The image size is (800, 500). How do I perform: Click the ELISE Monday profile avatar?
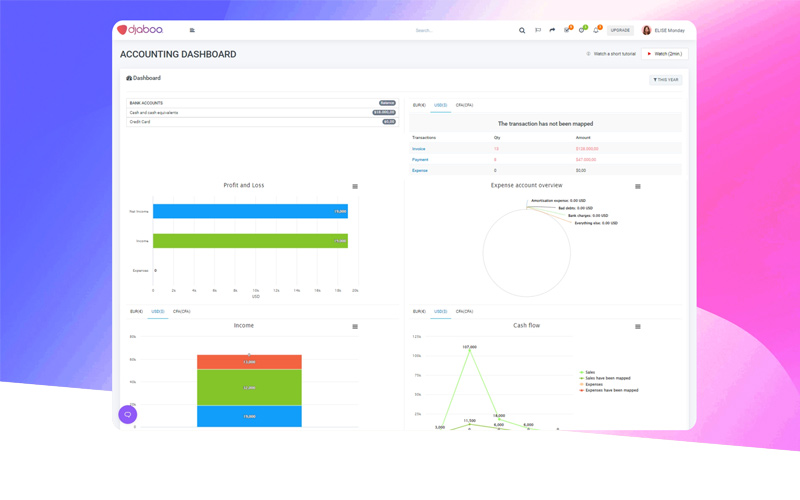pos(646,30)
